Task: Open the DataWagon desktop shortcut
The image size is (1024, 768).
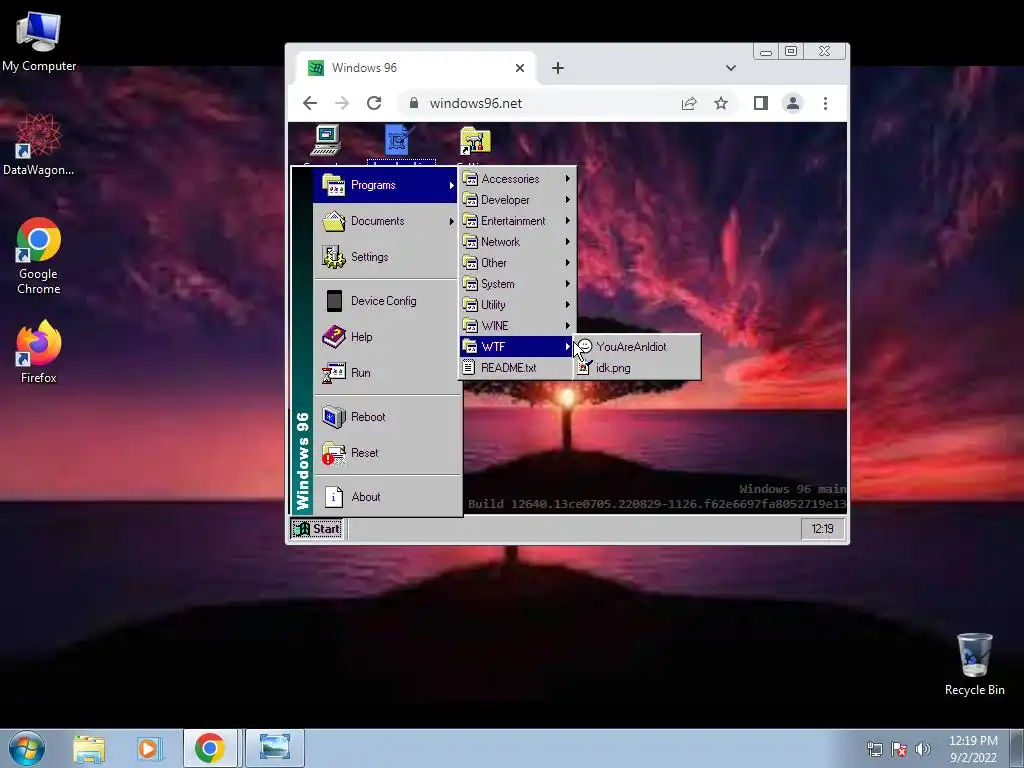Action: coord(39,144)
